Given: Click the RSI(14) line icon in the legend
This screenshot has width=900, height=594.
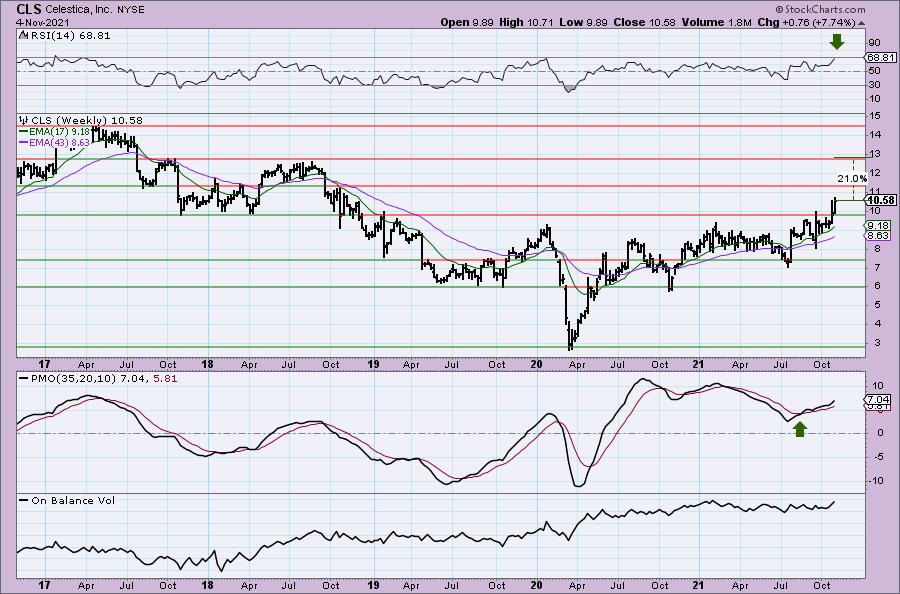Looking at the screenshot, I should (x=22, y=35).
